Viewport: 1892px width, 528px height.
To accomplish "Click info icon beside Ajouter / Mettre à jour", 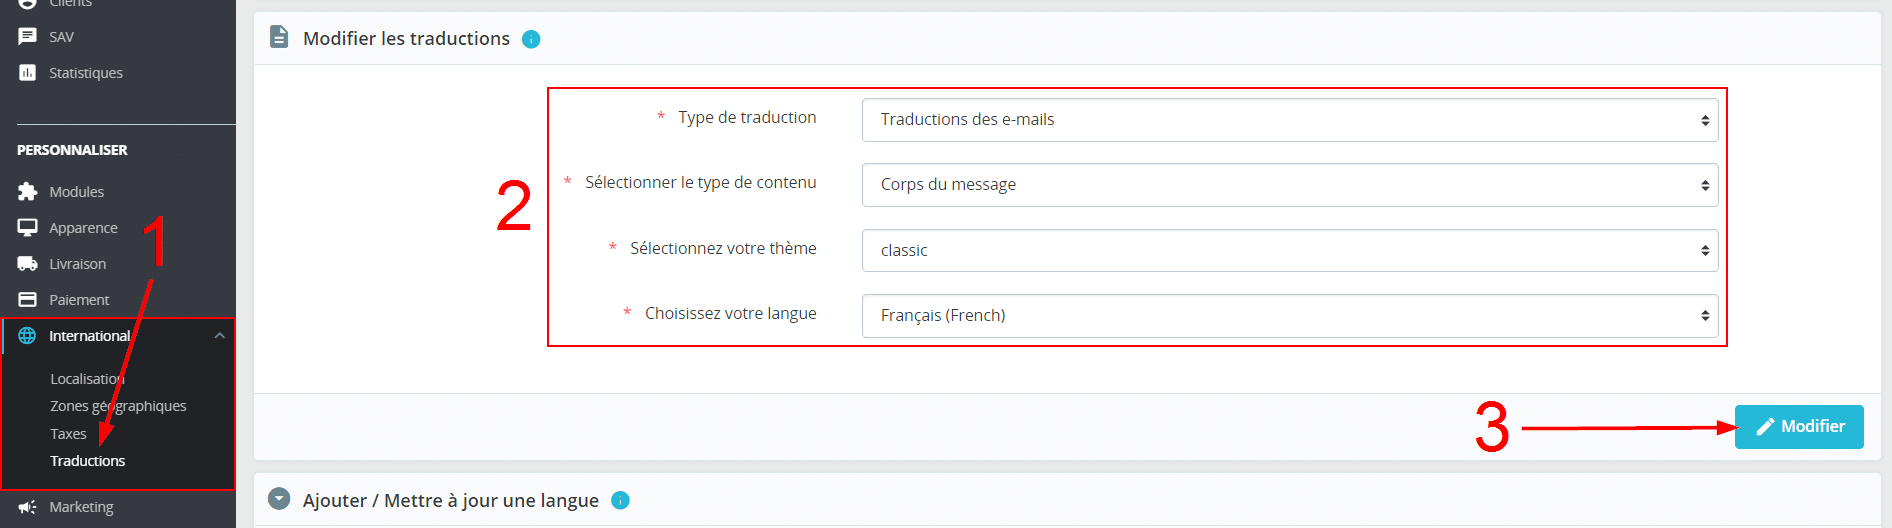I will [x=620, y=500].
